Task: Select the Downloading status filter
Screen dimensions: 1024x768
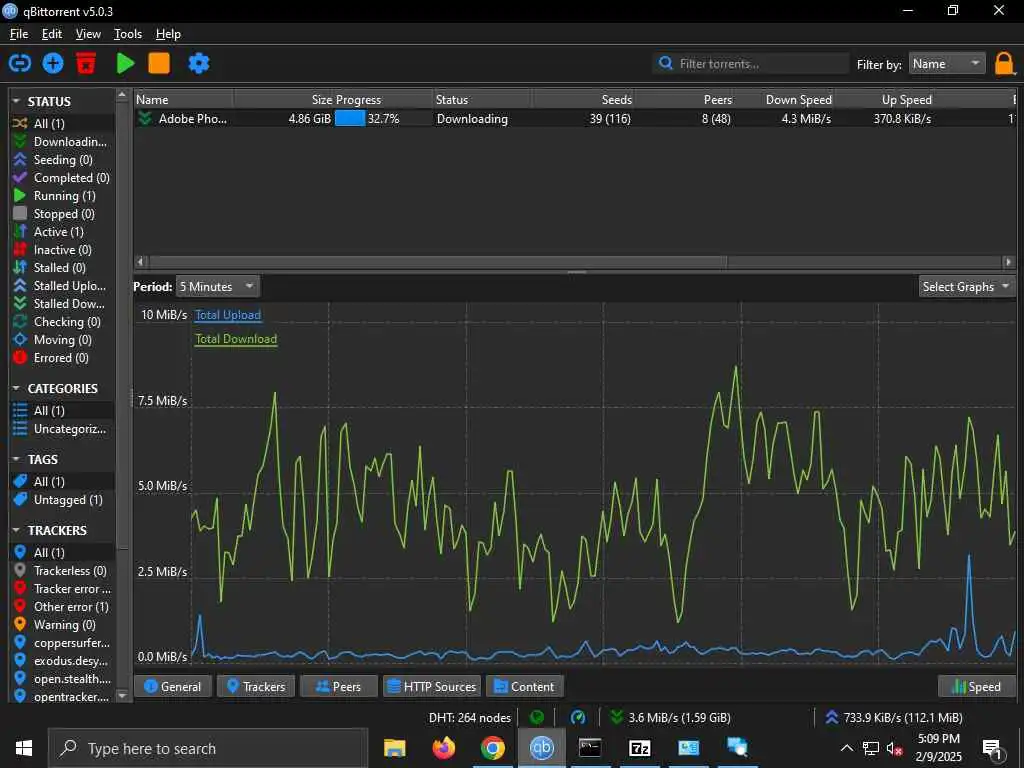Action: [x=63, y=142]
